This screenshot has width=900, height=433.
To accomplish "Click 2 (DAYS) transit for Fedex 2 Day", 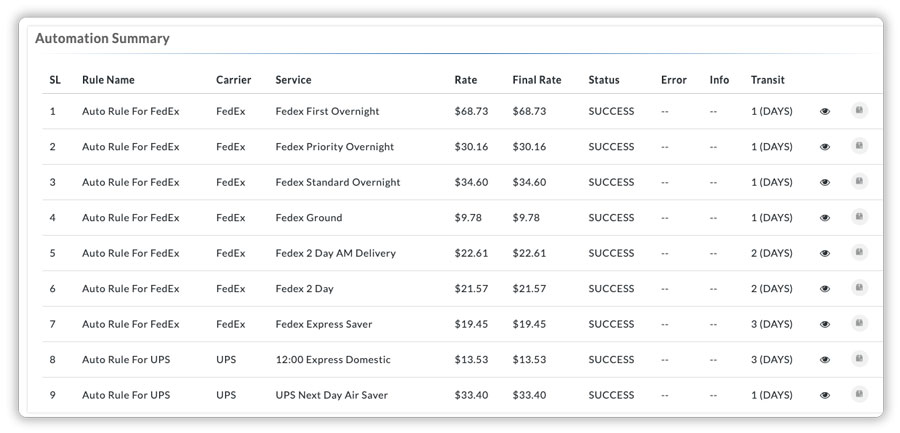I will point(771,289).
